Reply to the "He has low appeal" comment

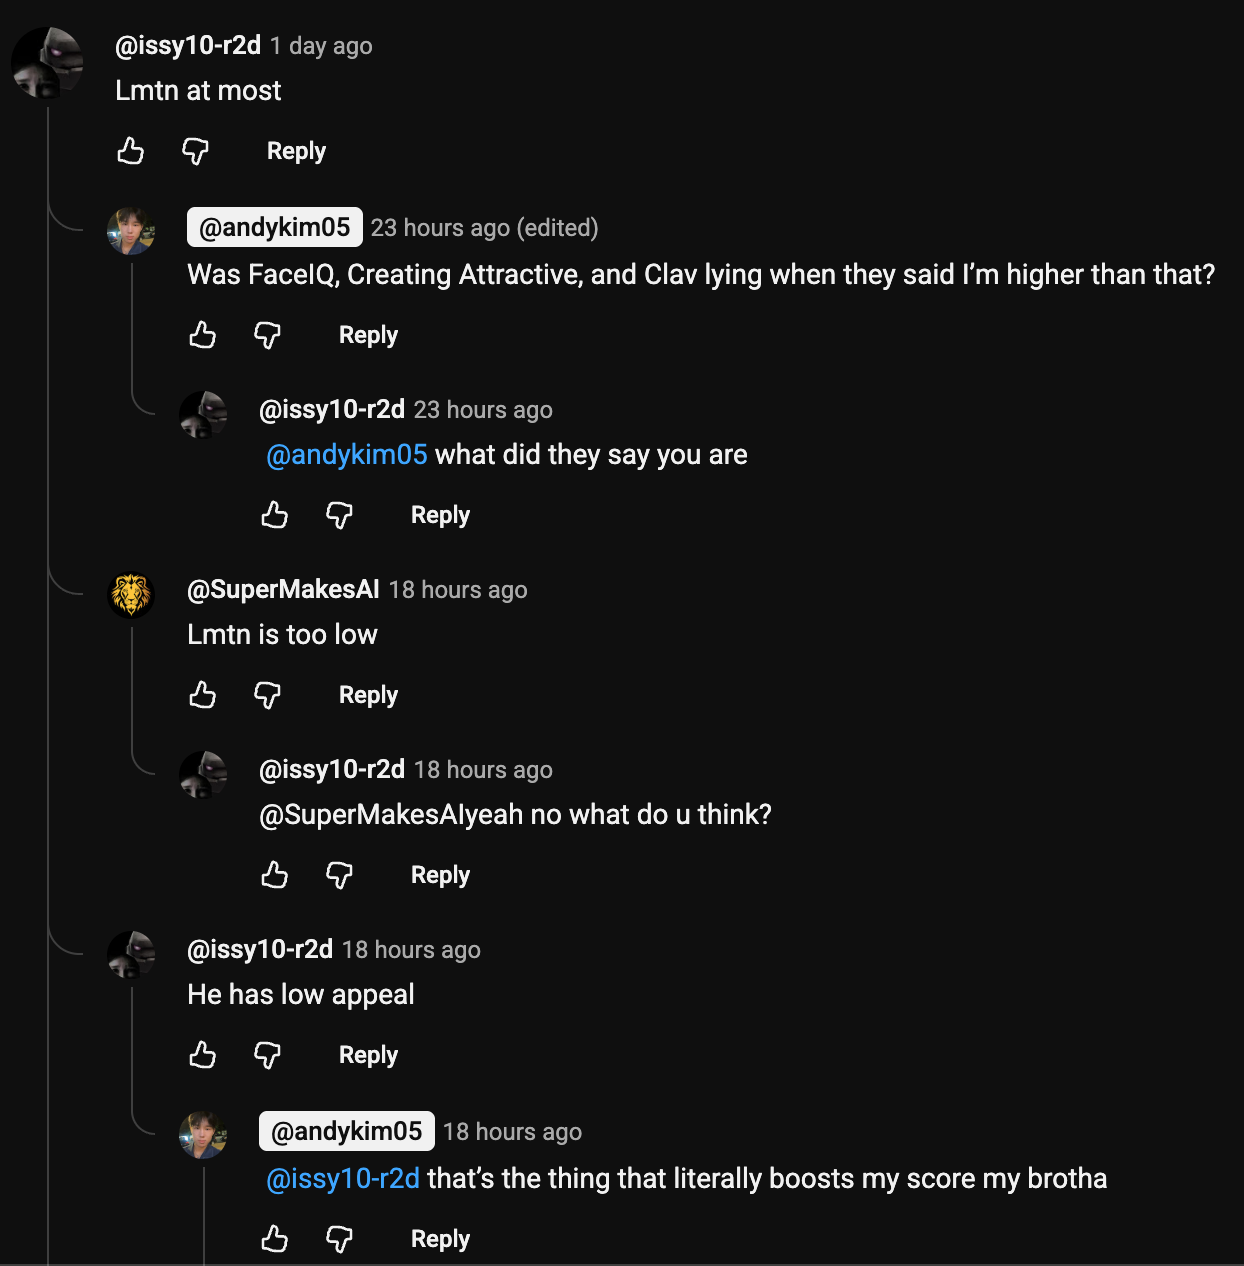368,1055
